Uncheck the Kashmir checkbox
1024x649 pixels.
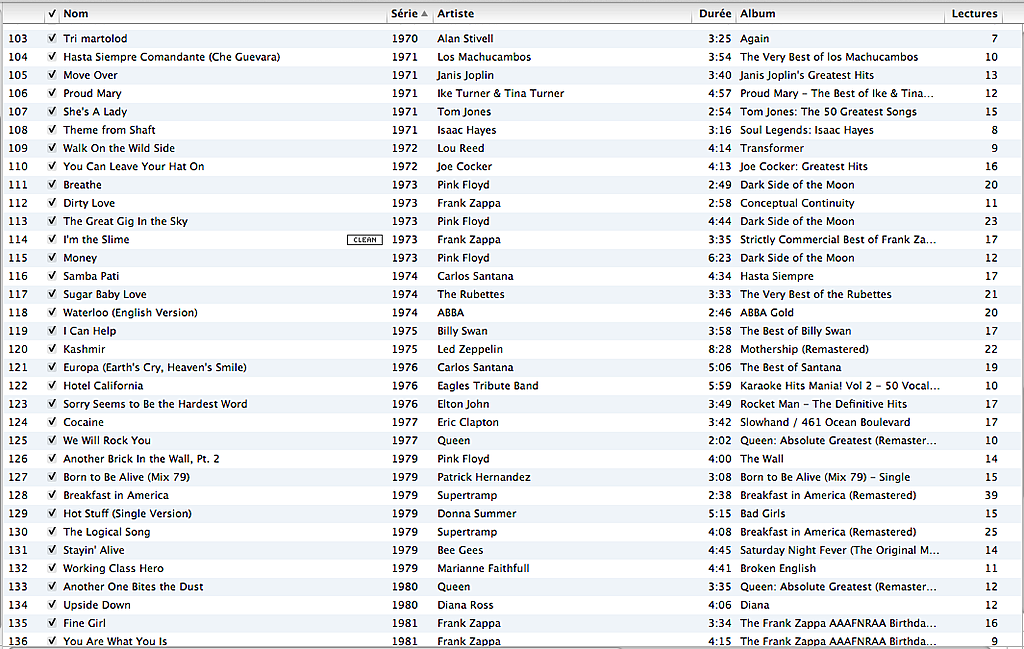[x=52, y=349]
